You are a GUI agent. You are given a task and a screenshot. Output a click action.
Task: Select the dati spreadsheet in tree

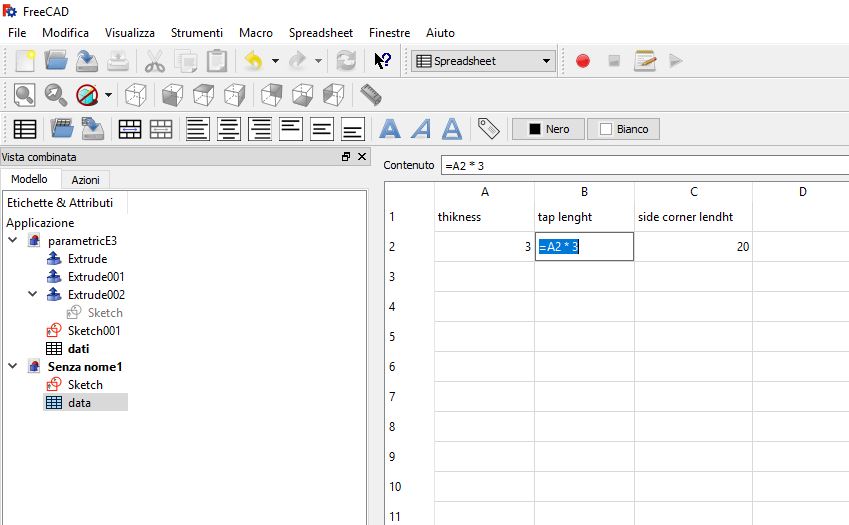78,349
